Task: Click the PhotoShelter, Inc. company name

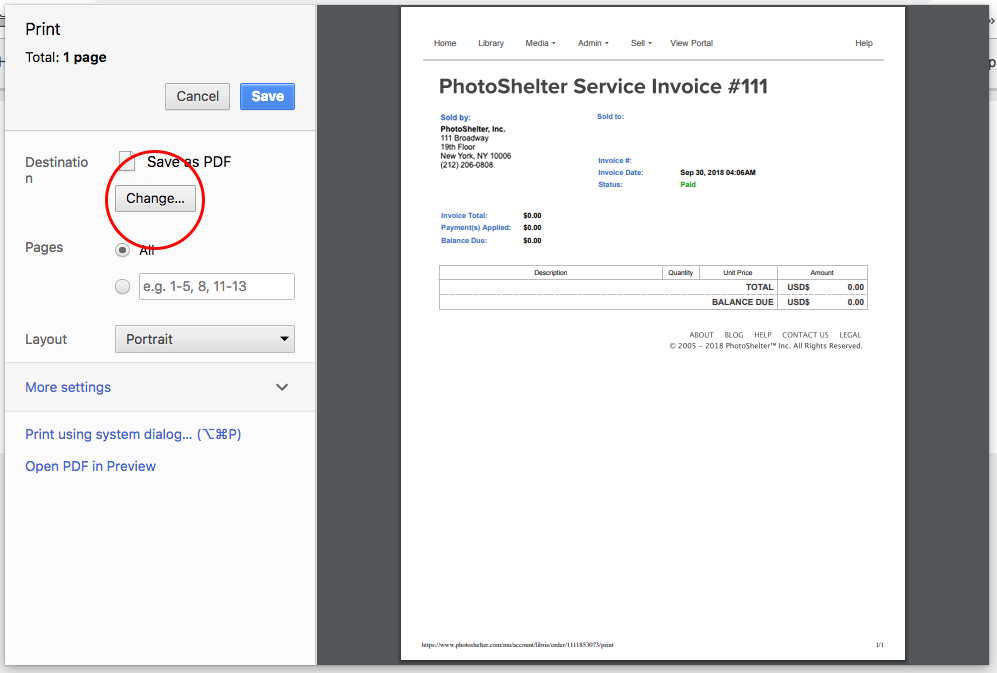Action: point(473,129)
